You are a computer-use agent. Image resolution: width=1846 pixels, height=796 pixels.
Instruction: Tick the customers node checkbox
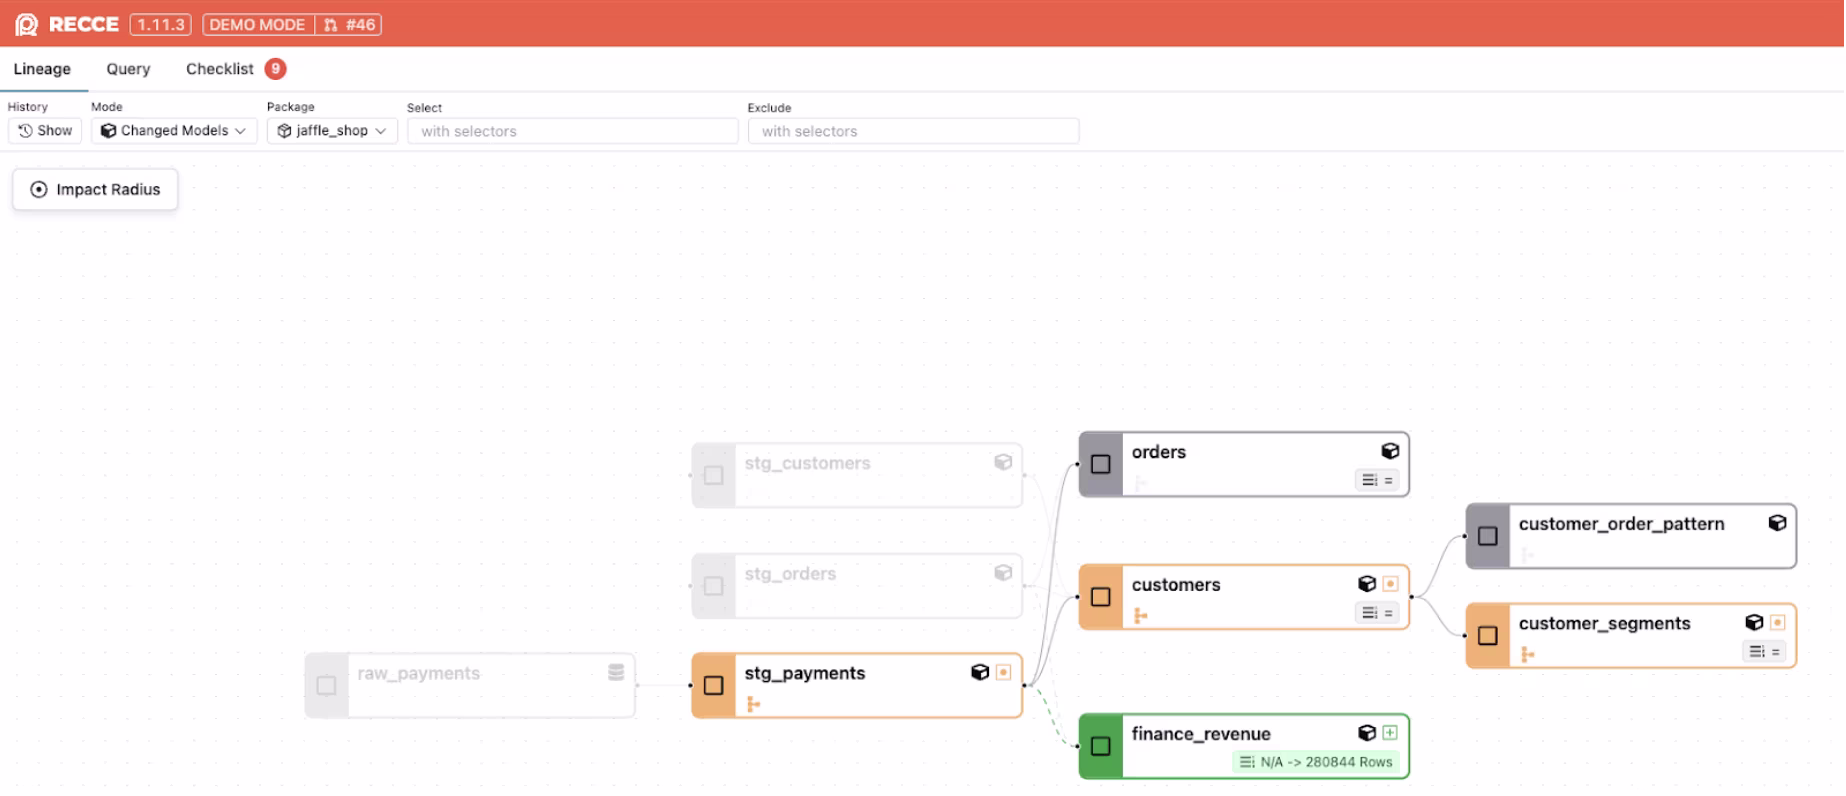[x=1101, y=597]
